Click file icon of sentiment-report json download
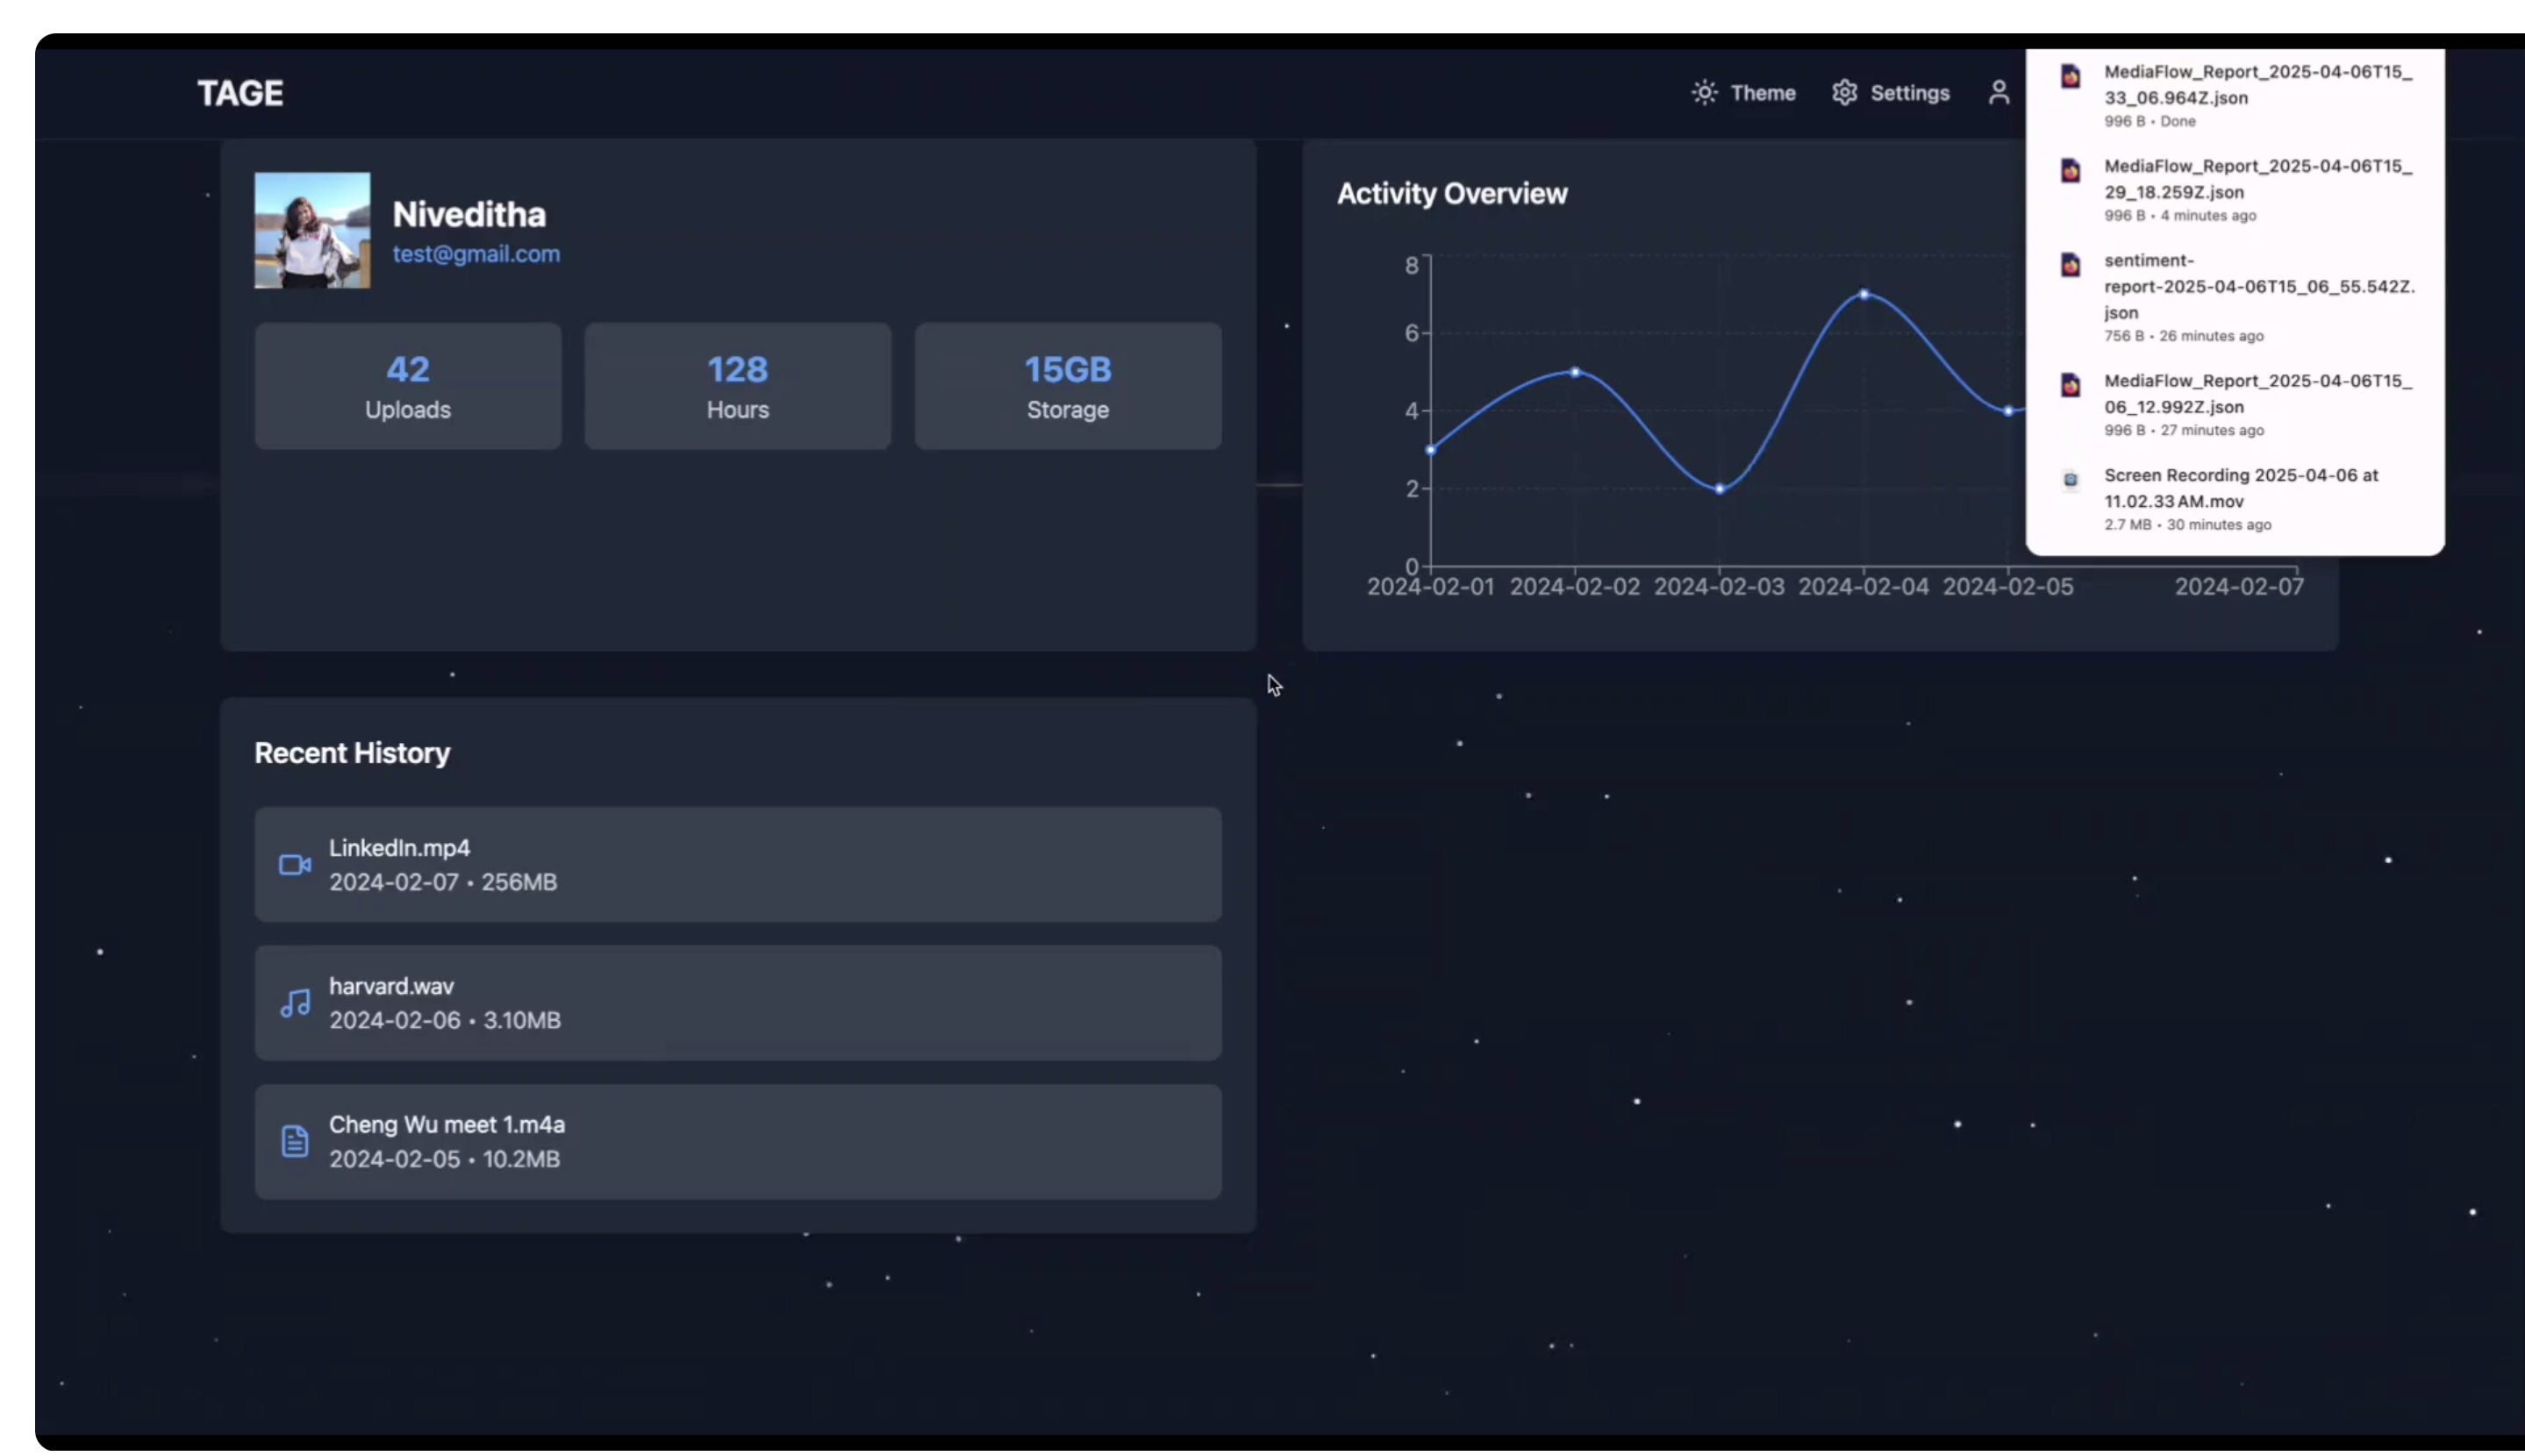This screenshot has height=1456, width=2525. click(x=2070, y=265)
